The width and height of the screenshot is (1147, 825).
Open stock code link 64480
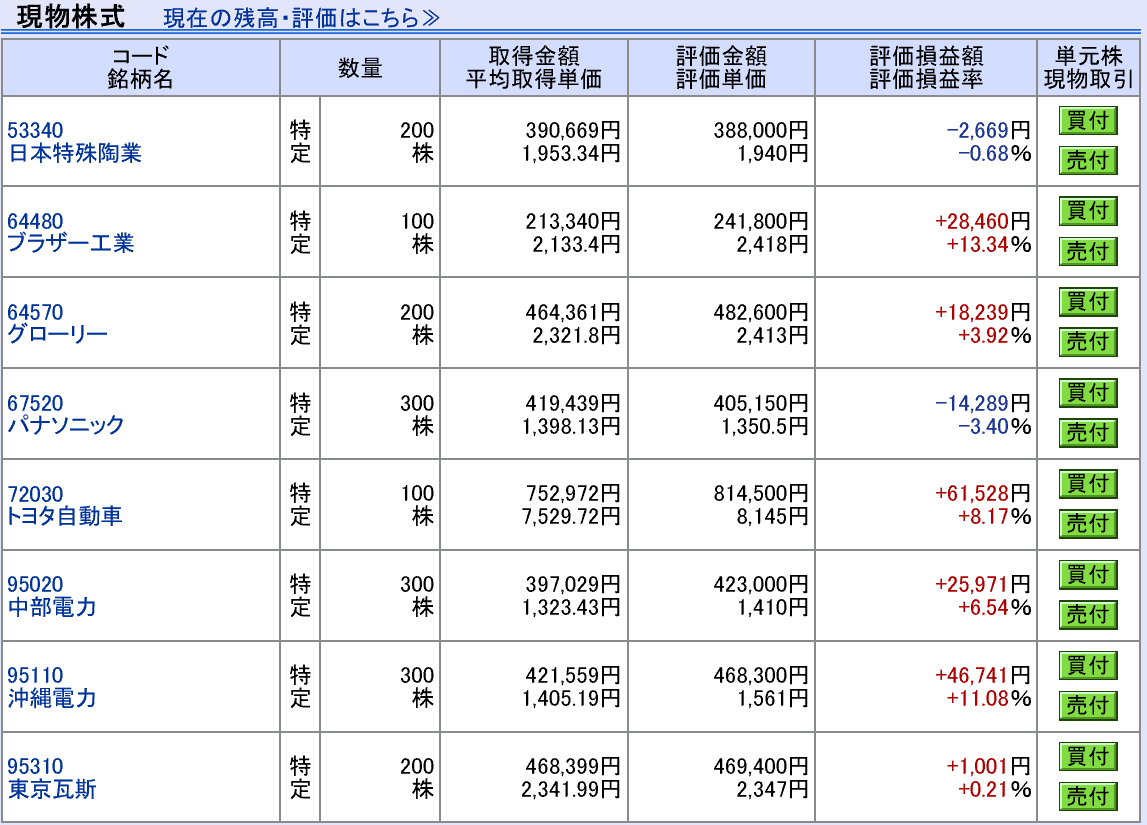point(35,221)
